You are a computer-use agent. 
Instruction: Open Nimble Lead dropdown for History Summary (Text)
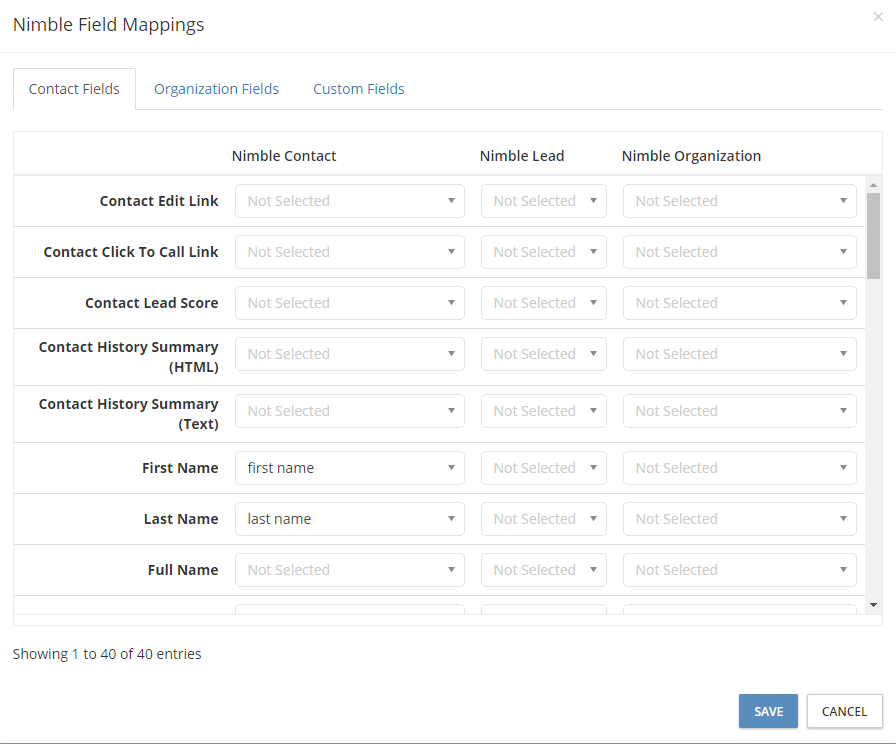point(544,411)
